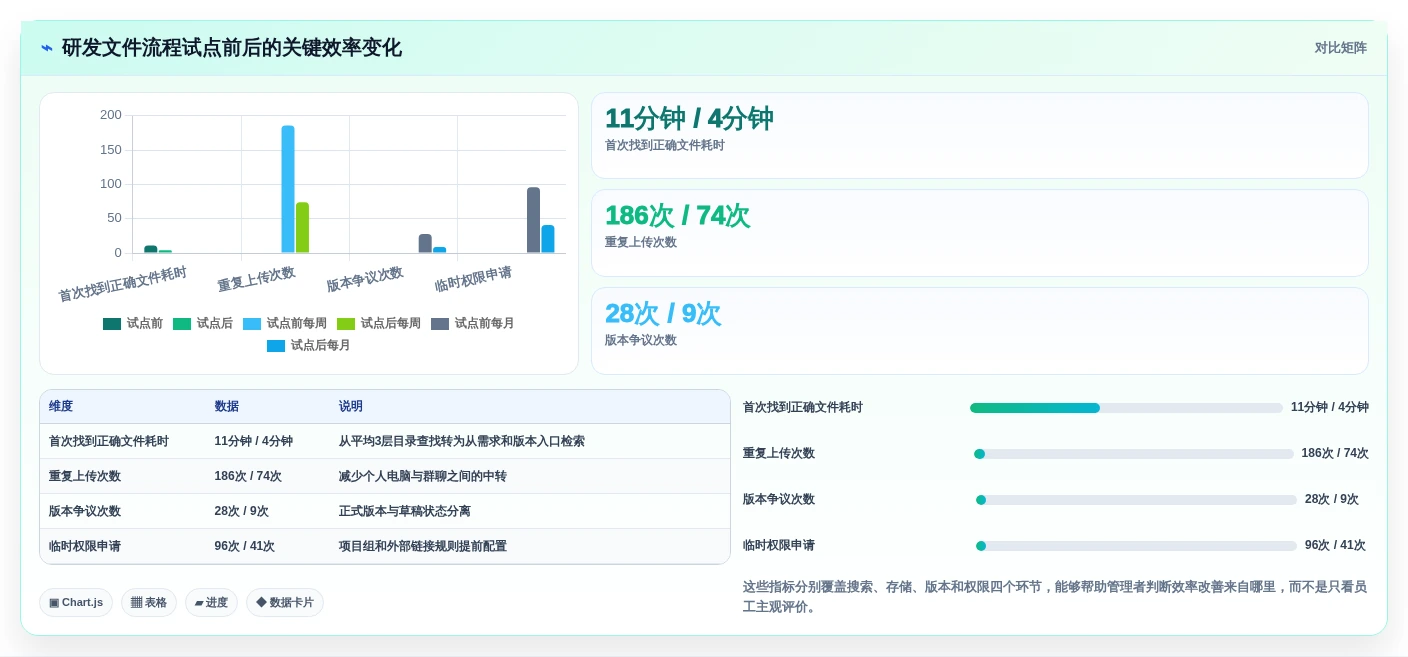Image resolution: width=1408 pixels, height=657 pixels.
Task: Toggle 试点前 legend entry in chart
Action: pos(133,323)
